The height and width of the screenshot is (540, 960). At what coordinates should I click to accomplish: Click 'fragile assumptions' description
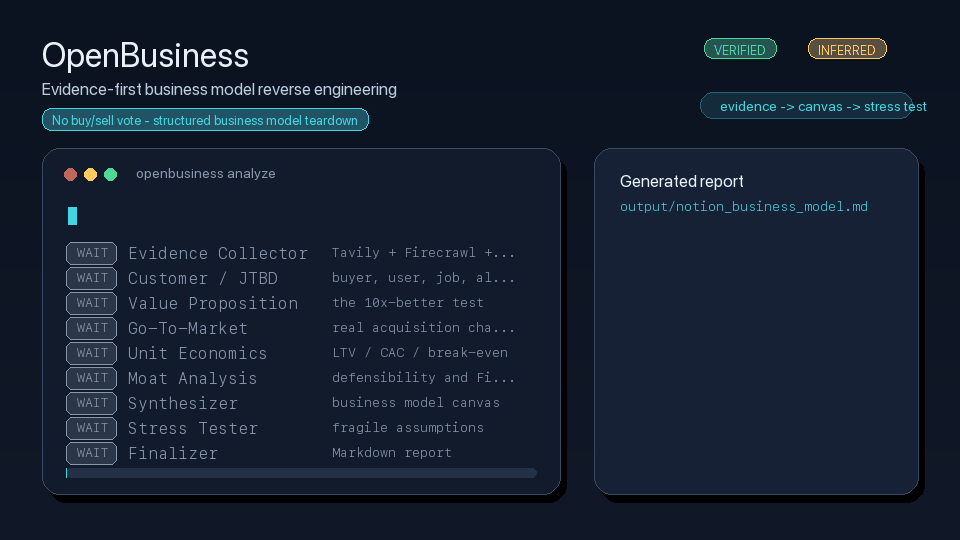click(408, 427)
